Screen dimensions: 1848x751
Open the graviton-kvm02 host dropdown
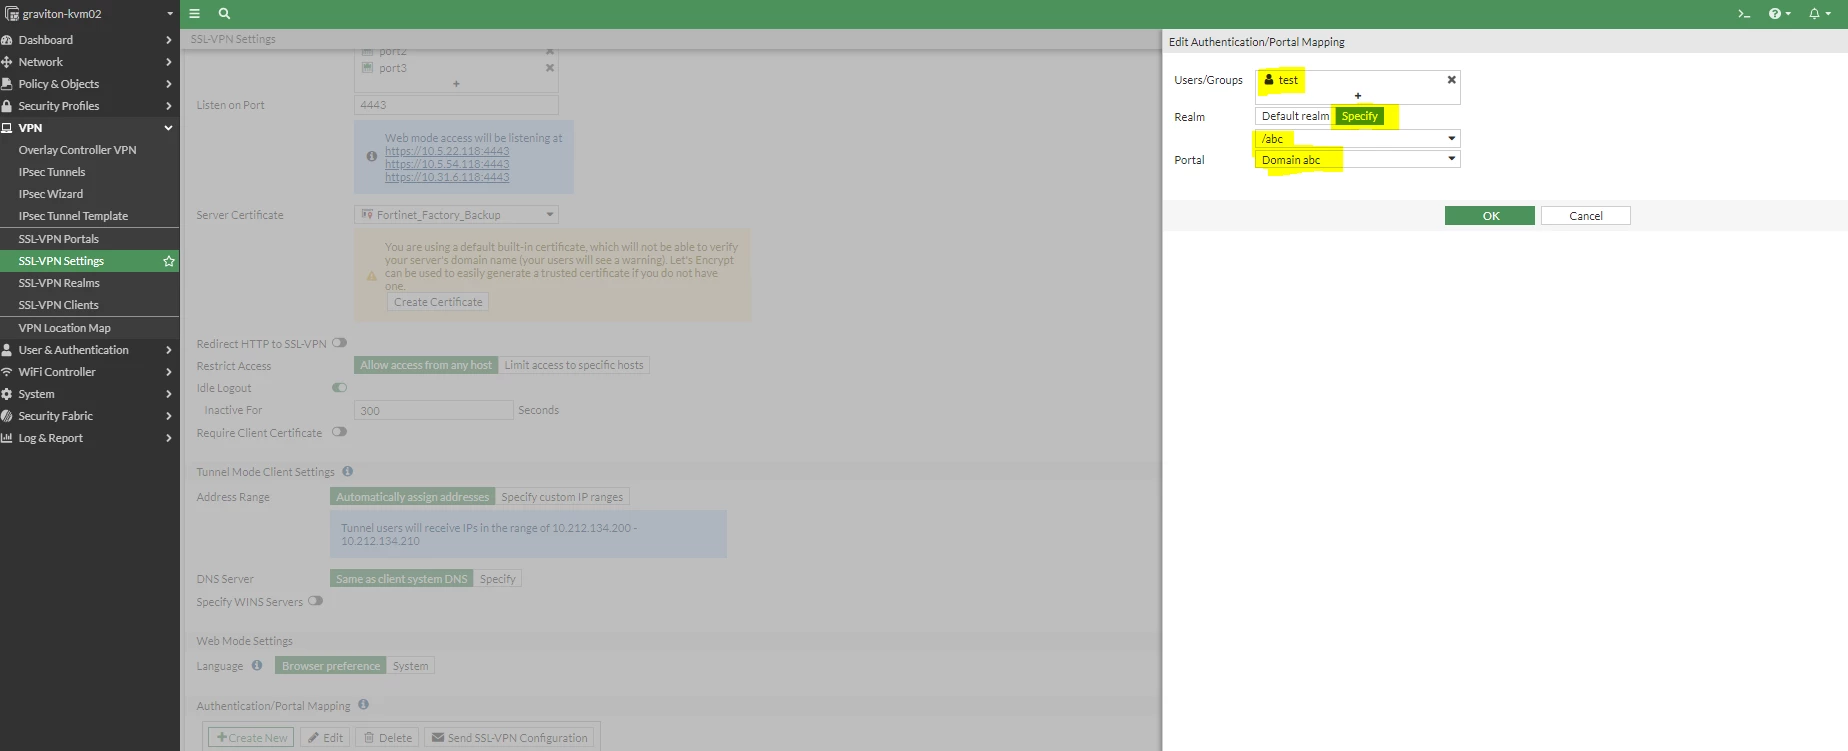89,14
